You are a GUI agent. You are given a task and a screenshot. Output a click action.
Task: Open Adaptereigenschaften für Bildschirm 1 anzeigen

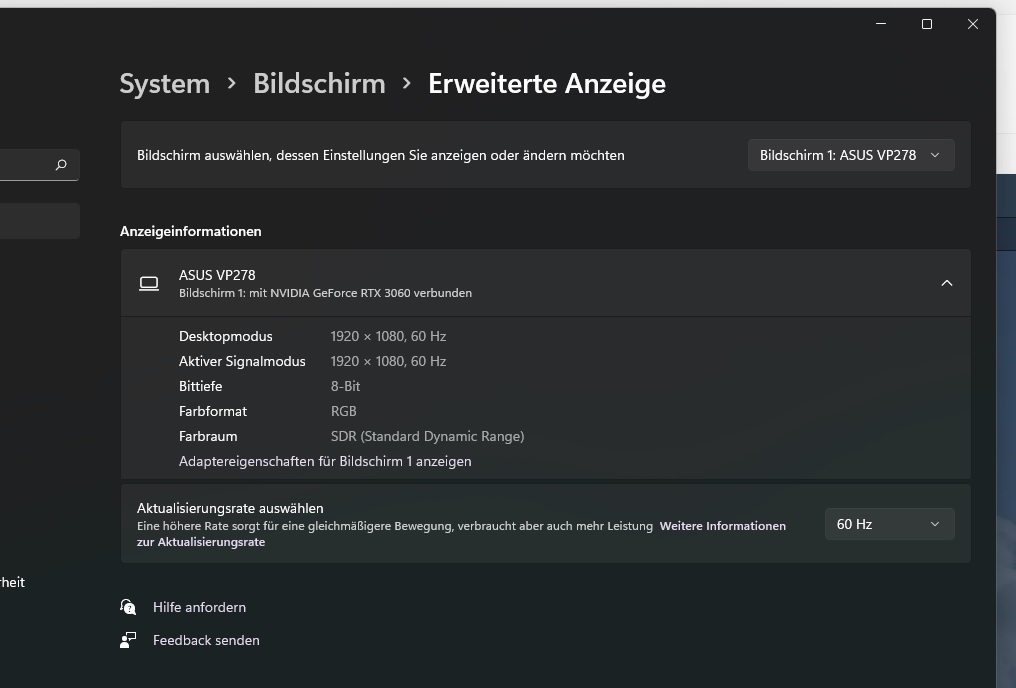pos(325,461)
